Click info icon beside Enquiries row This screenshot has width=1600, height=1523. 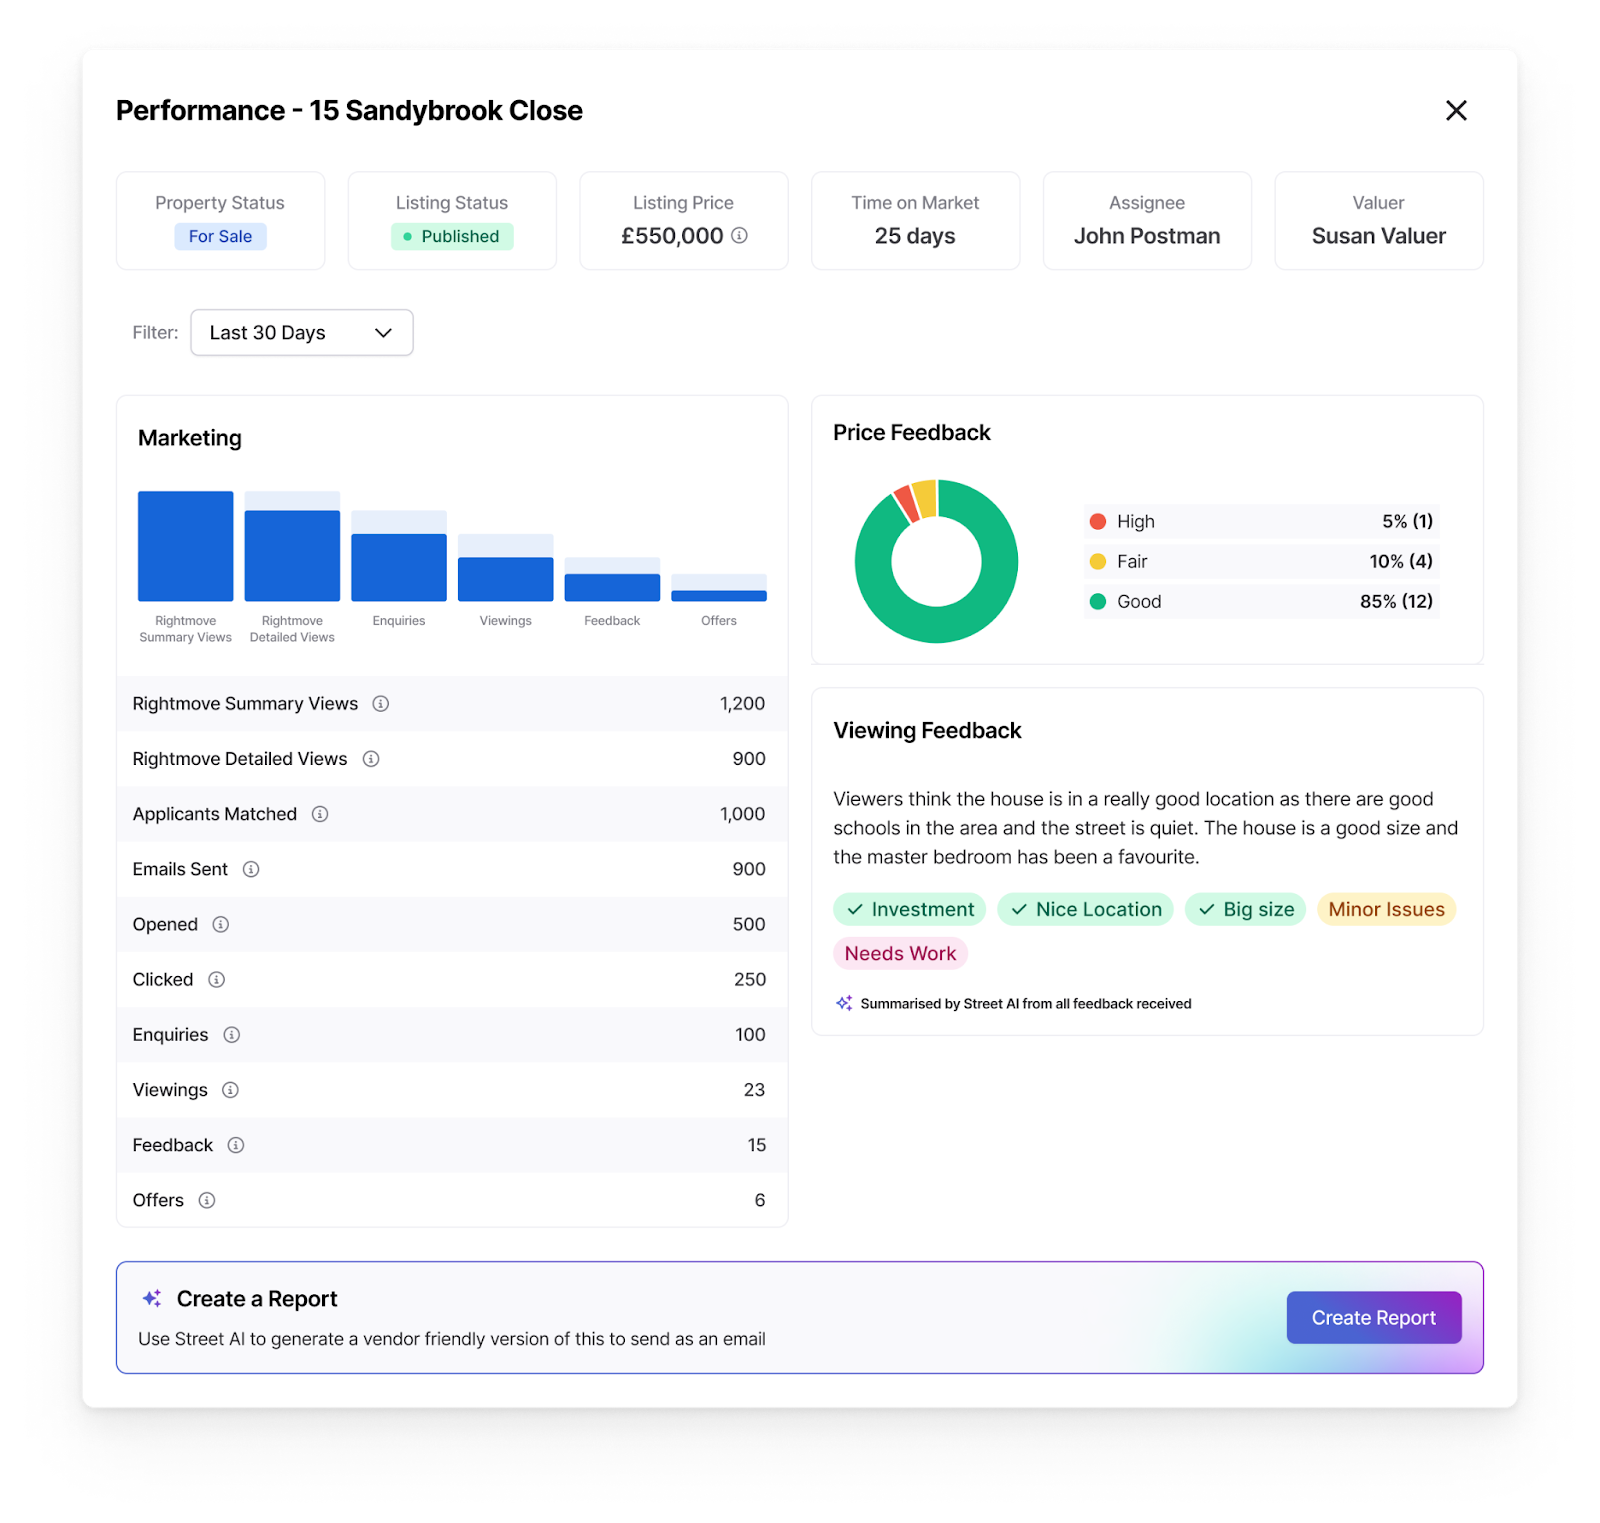tap(232, 1035)
